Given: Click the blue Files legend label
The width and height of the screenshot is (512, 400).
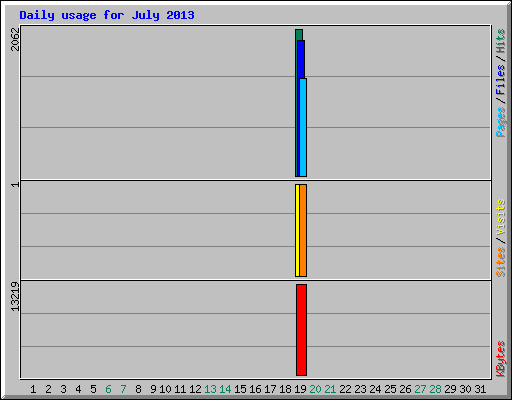Looking at the screenshot, I should click(500, 79).
